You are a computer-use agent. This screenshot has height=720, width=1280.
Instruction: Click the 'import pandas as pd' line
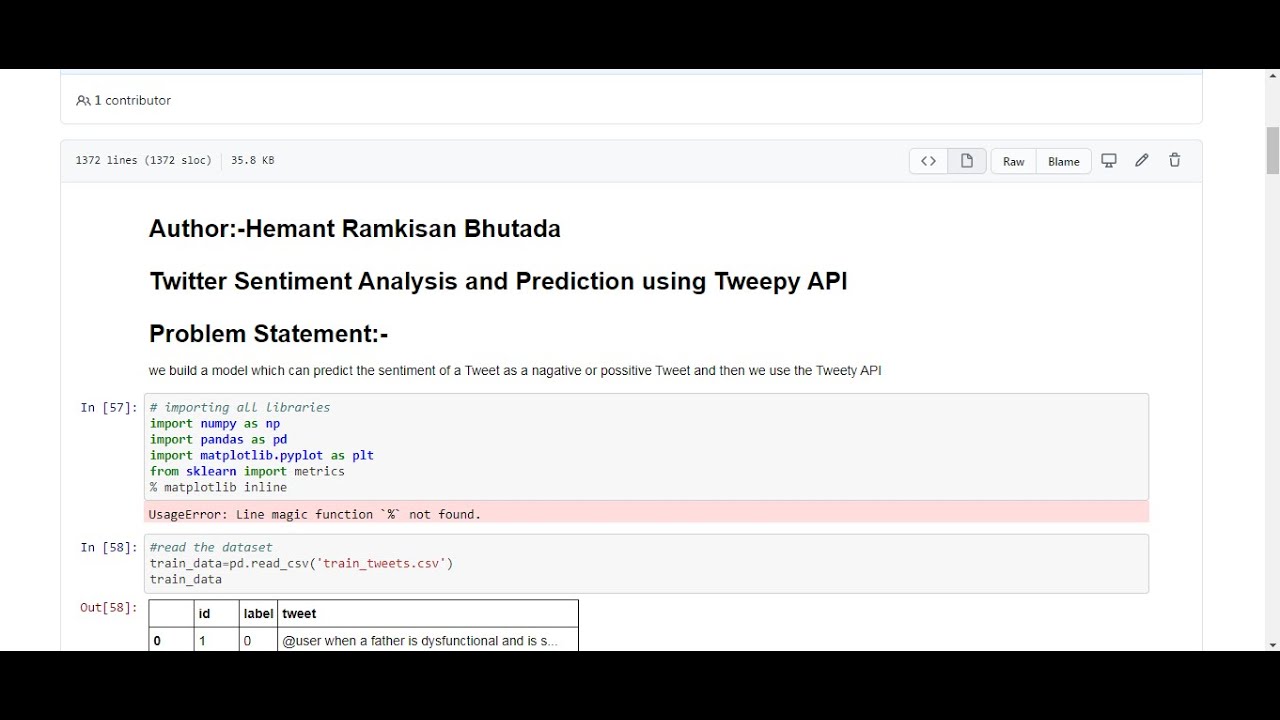click(219, 439)
